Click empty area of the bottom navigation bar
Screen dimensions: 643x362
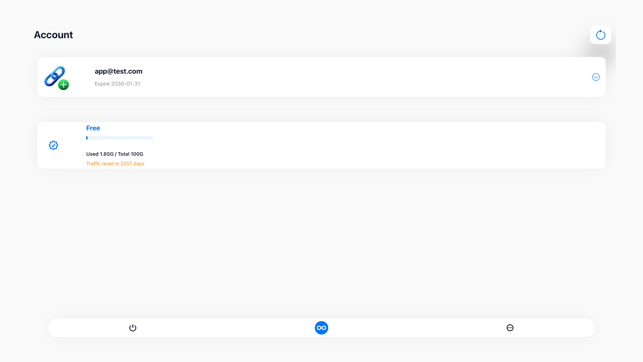pyautogui.click(x=227, y=328)
